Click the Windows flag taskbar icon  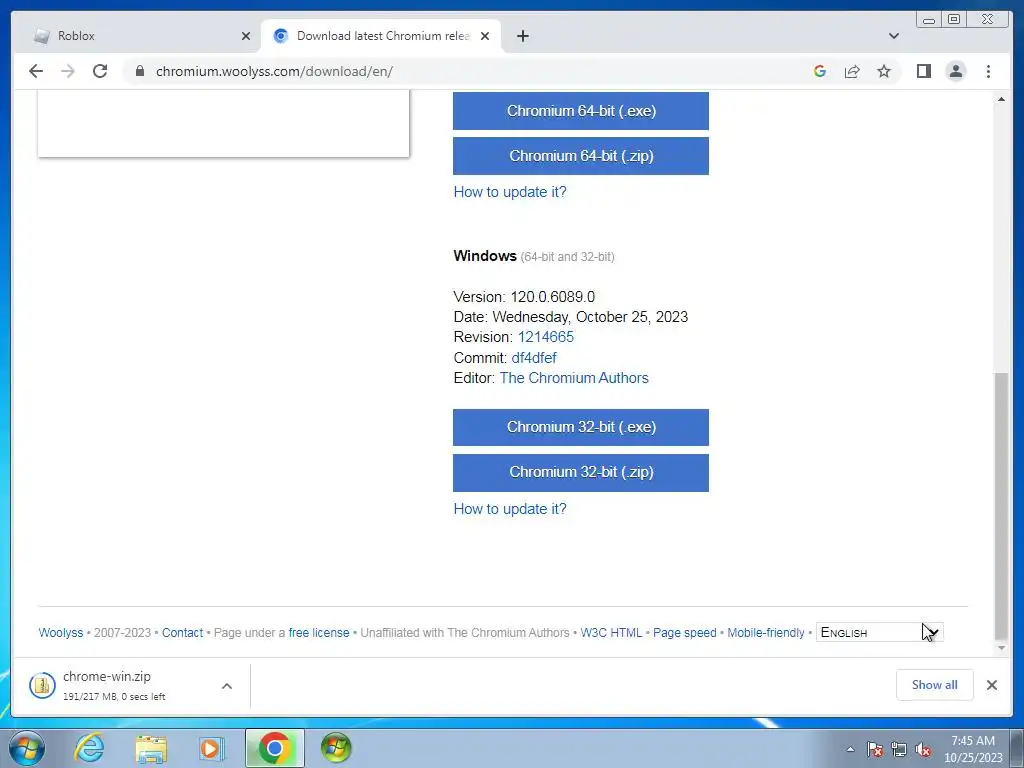(x=336, y=748)
